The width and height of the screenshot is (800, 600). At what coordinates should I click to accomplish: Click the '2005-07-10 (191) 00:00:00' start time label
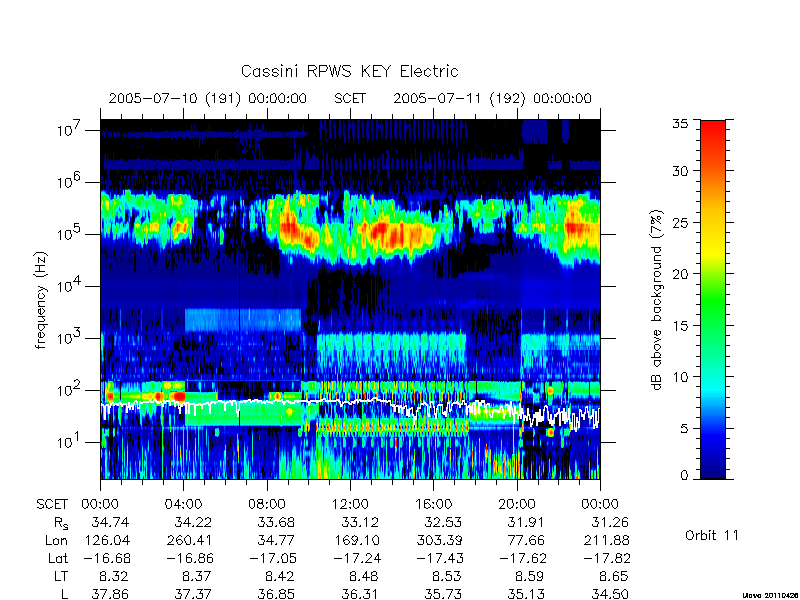click(207, 98)
